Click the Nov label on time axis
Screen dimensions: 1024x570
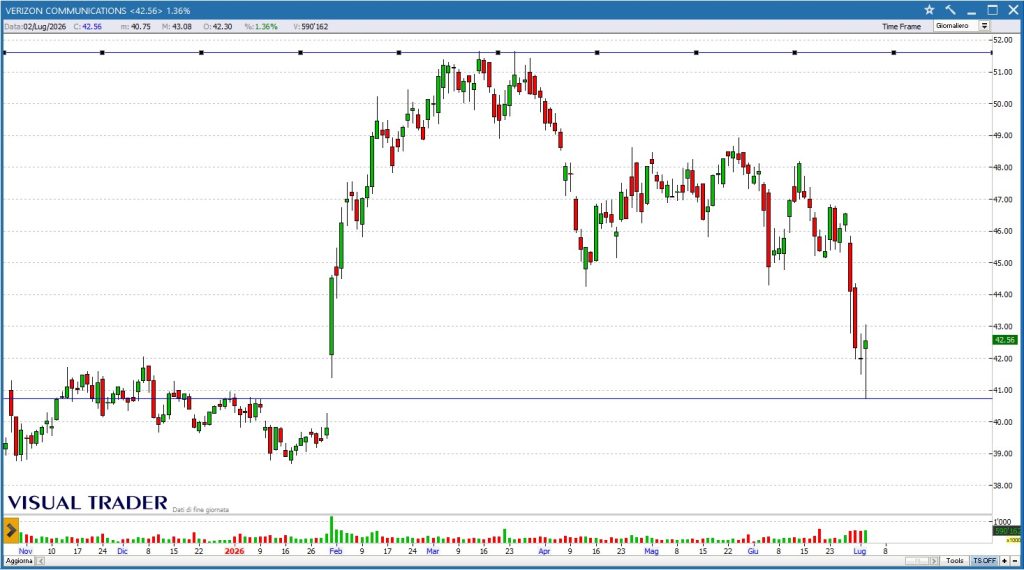[25, 551]
